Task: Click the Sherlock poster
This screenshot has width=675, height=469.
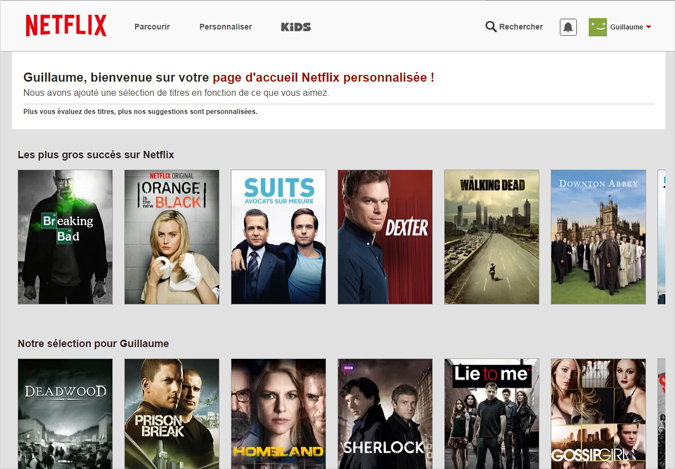Action: 385,413
